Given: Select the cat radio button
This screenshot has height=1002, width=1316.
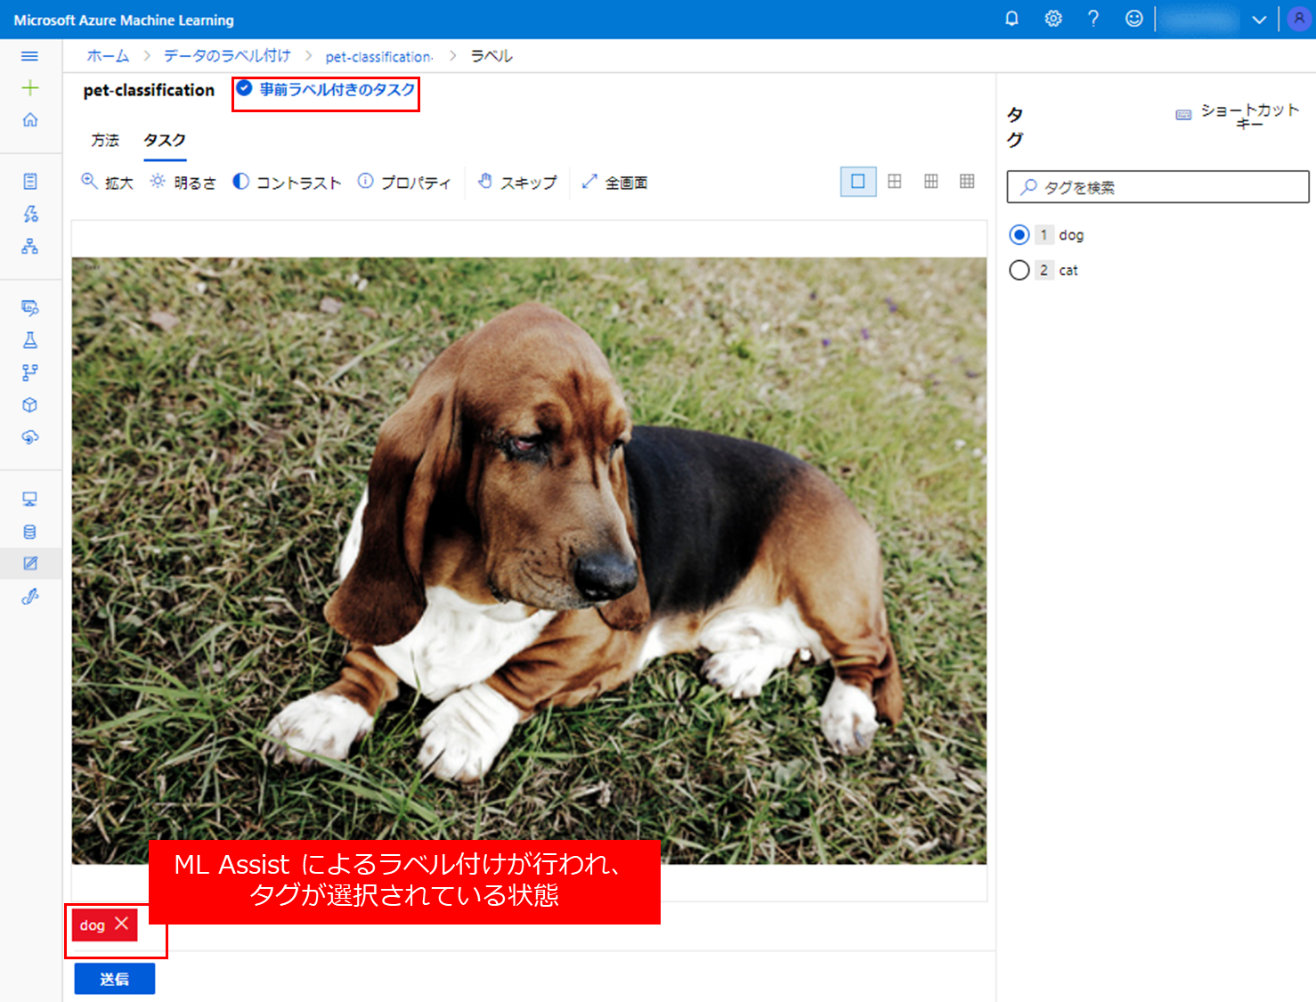Looking at the screenshot, I should (x=1019, y=270).
